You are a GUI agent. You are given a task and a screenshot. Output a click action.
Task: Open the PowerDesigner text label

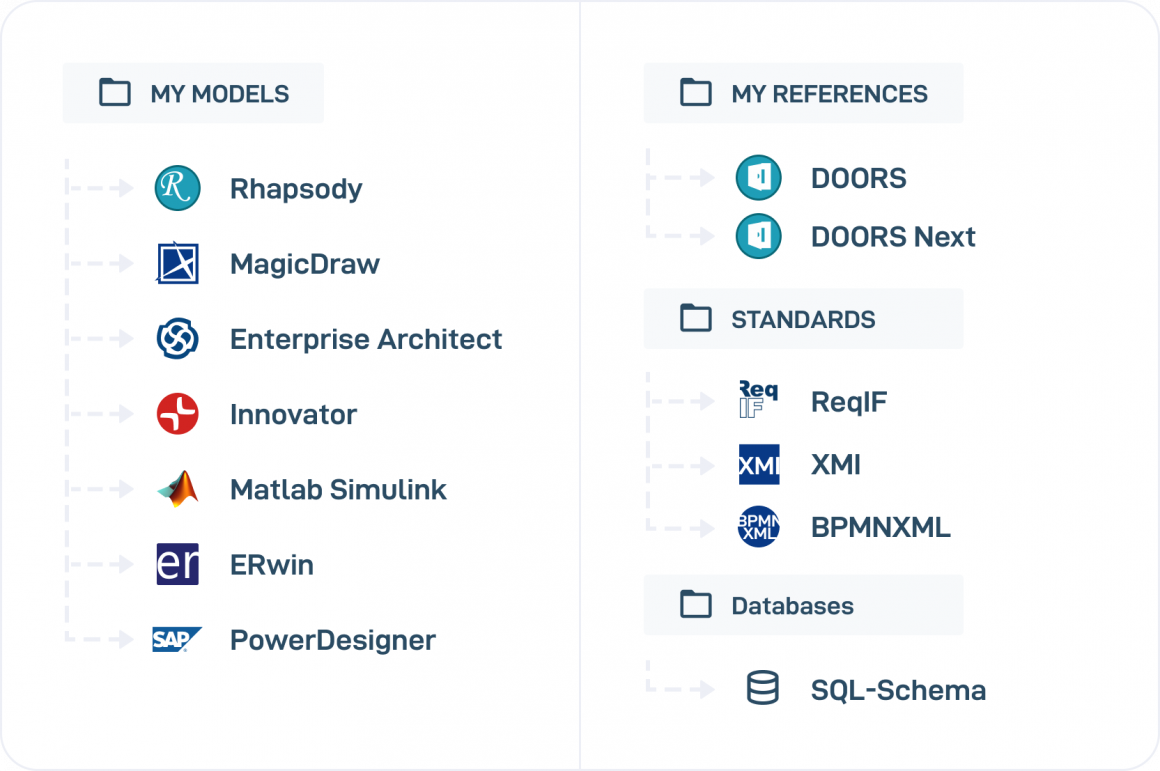[x=333, y=640]
